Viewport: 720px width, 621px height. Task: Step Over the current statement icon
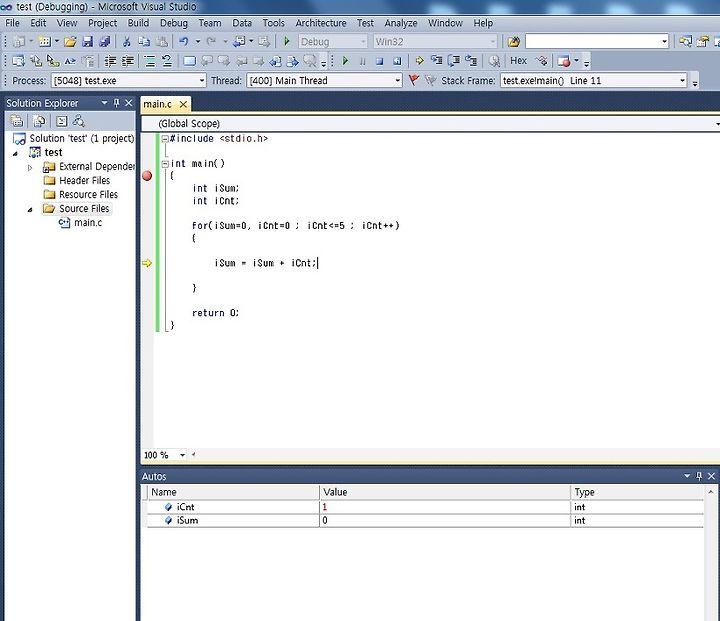454,61
